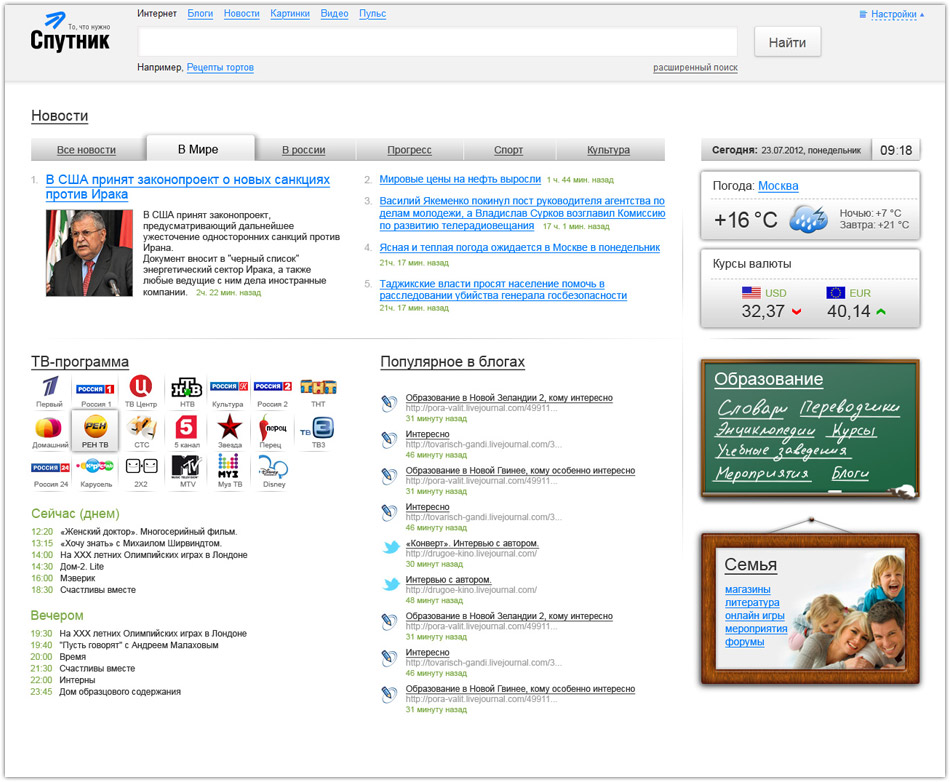Click the Найти search button
This screenshot has height=782, width=950.
pyautogui.click(x=787, y=42)
